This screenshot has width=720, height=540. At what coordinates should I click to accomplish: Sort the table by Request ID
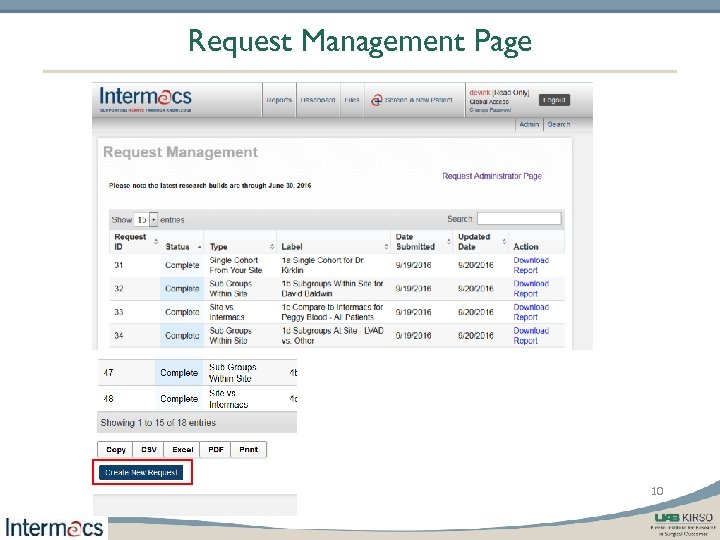tap(135, 242)
